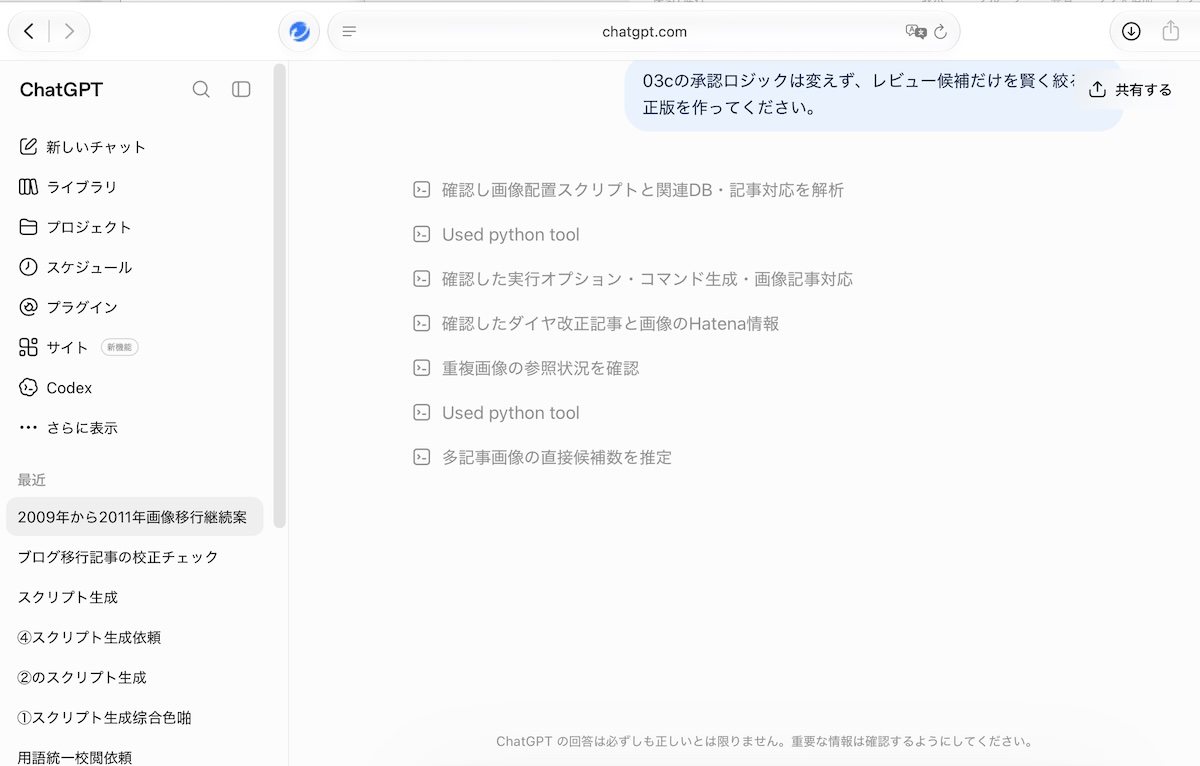Click the library books icon
The image size is (1200, 766).
[28, 187]
